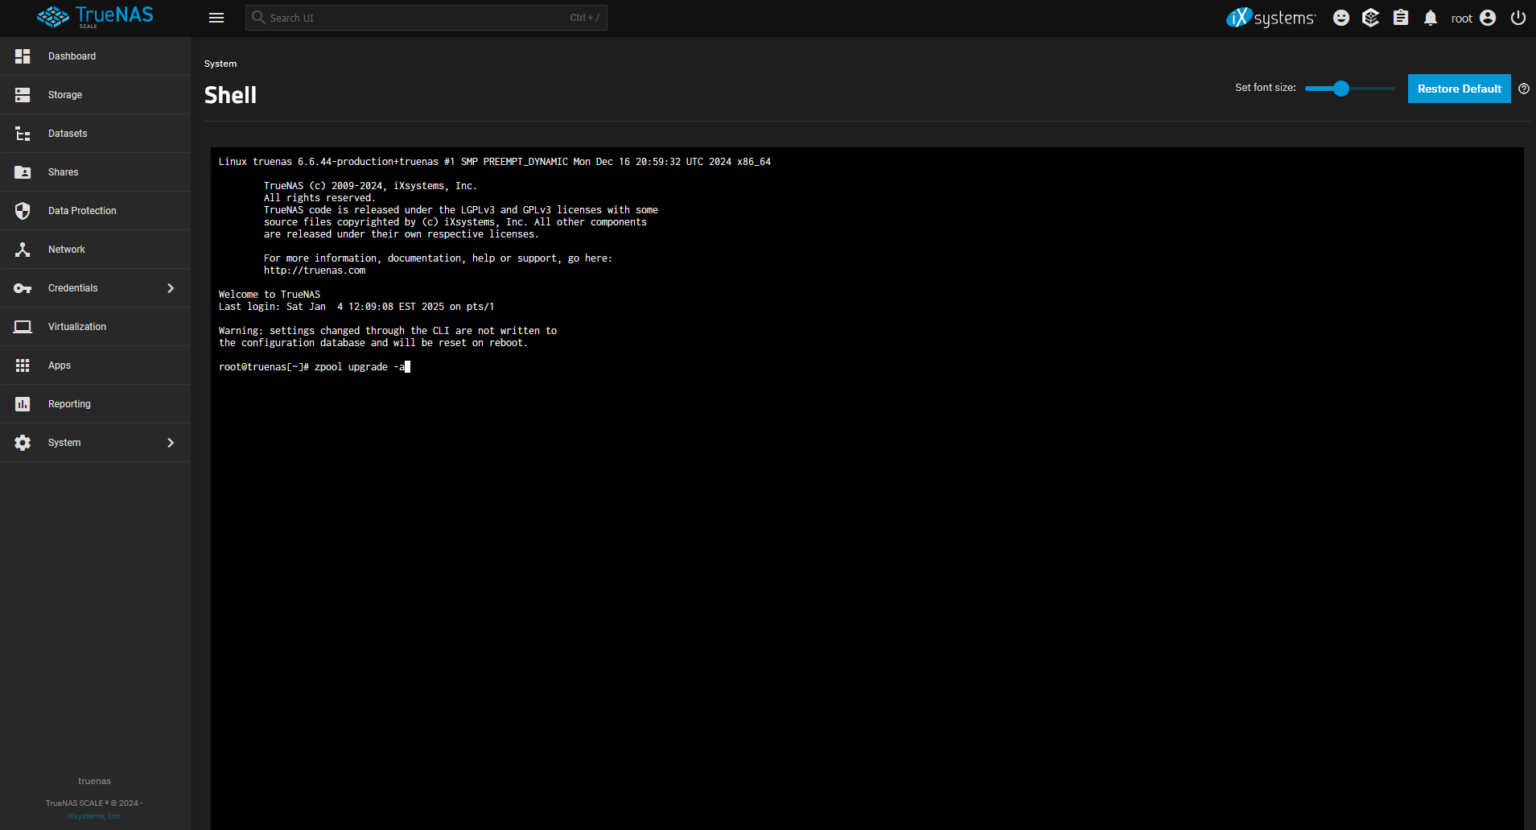The image size is (1536, 830).
Task: Open the Shares section in sidebar
Action: point(63,171)
